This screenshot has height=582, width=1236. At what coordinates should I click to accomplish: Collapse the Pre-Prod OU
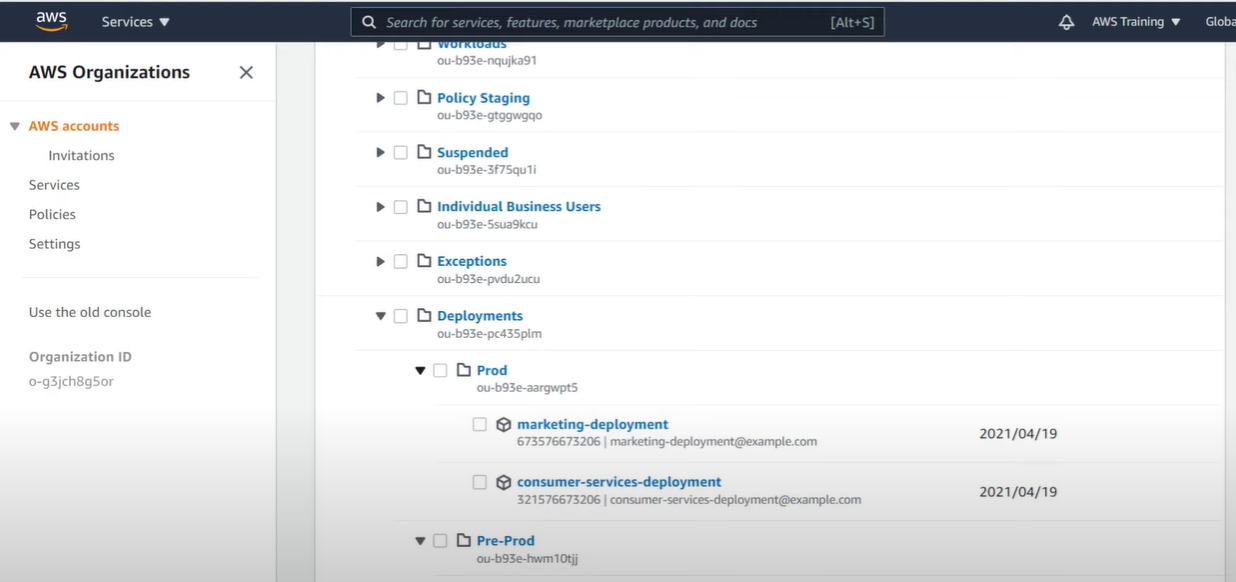coord(420,541)
